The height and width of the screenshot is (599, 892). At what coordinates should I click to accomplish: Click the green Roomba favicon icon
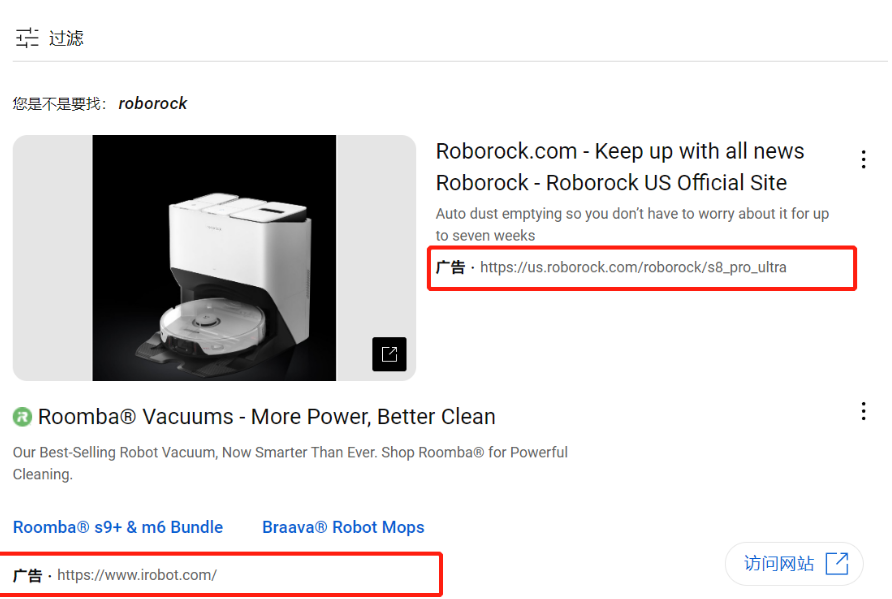(x=22, y=417)
